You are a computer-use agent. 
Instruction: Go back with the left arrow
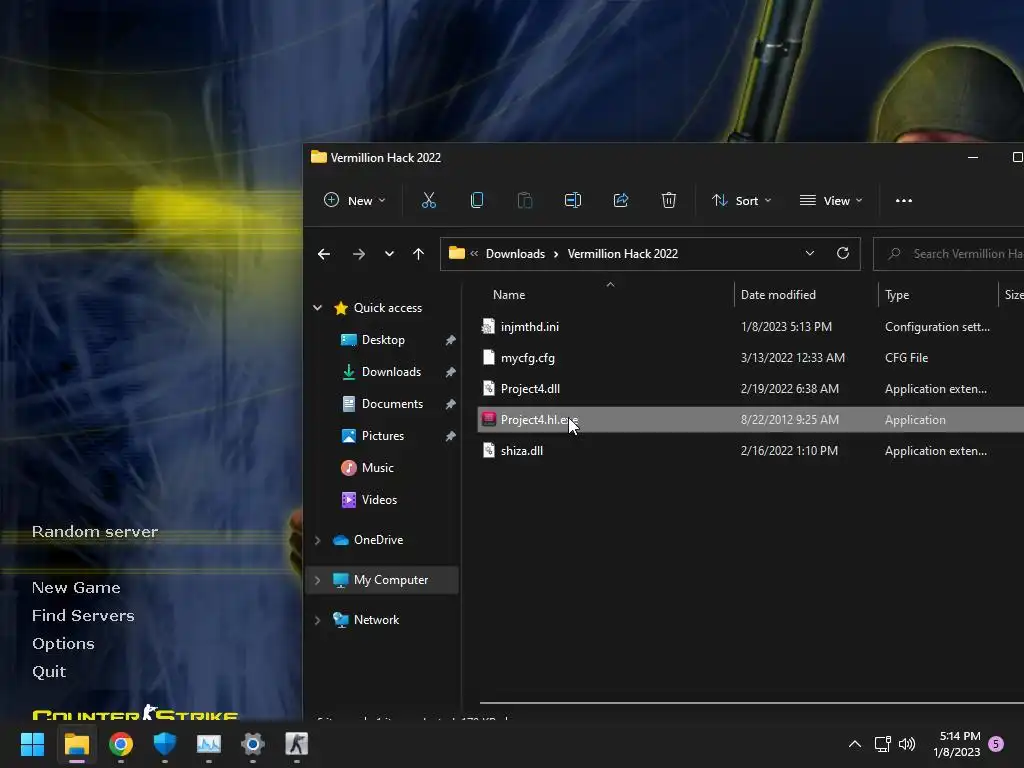(324, 254)
